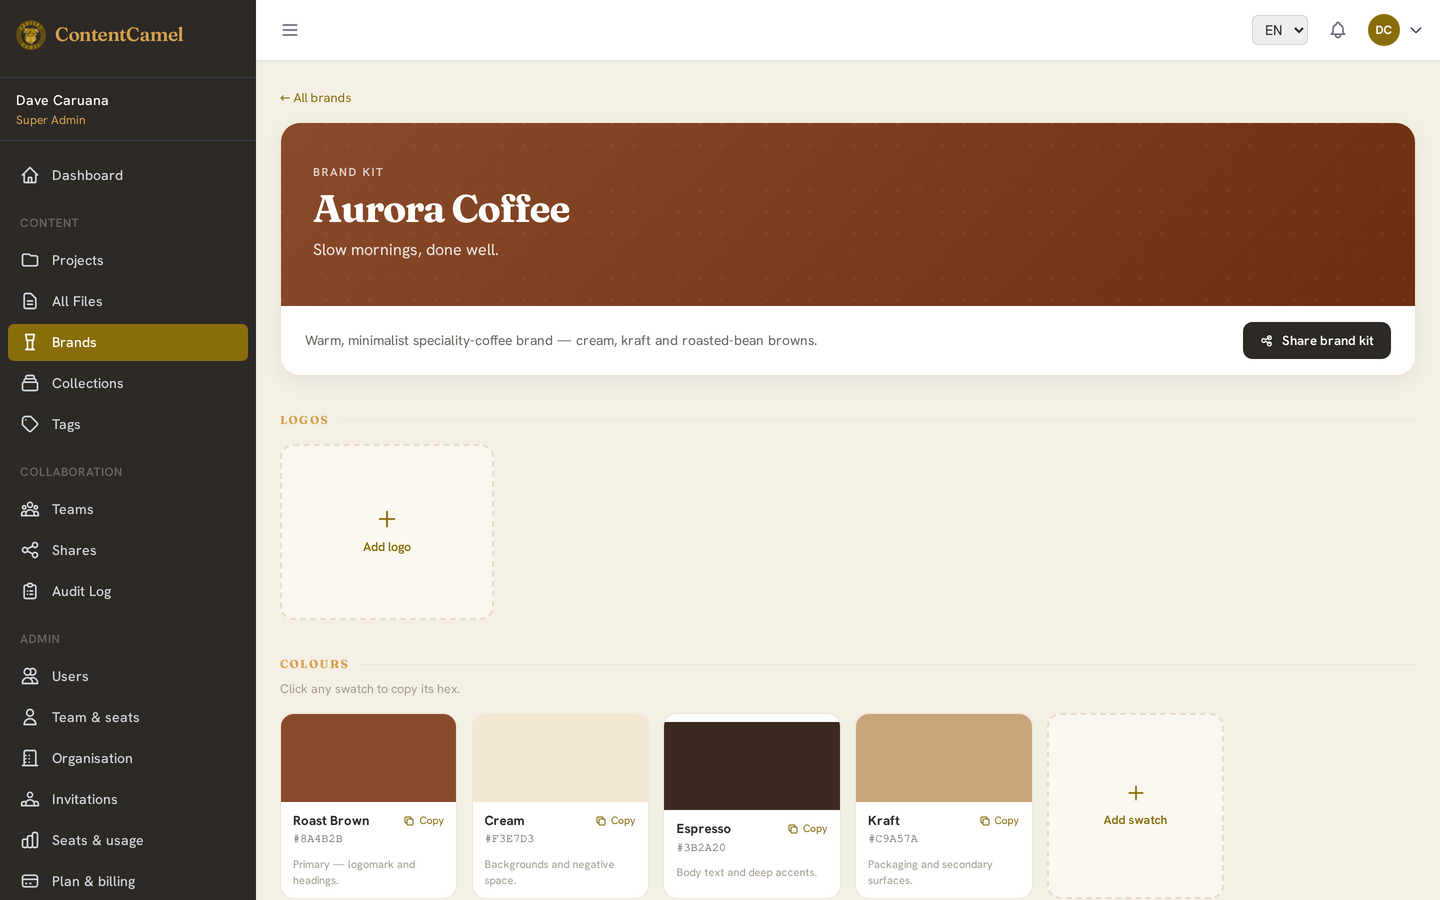Click the Collections stack icon
This screenshot has height=900, width=1440.
[30, 383]
